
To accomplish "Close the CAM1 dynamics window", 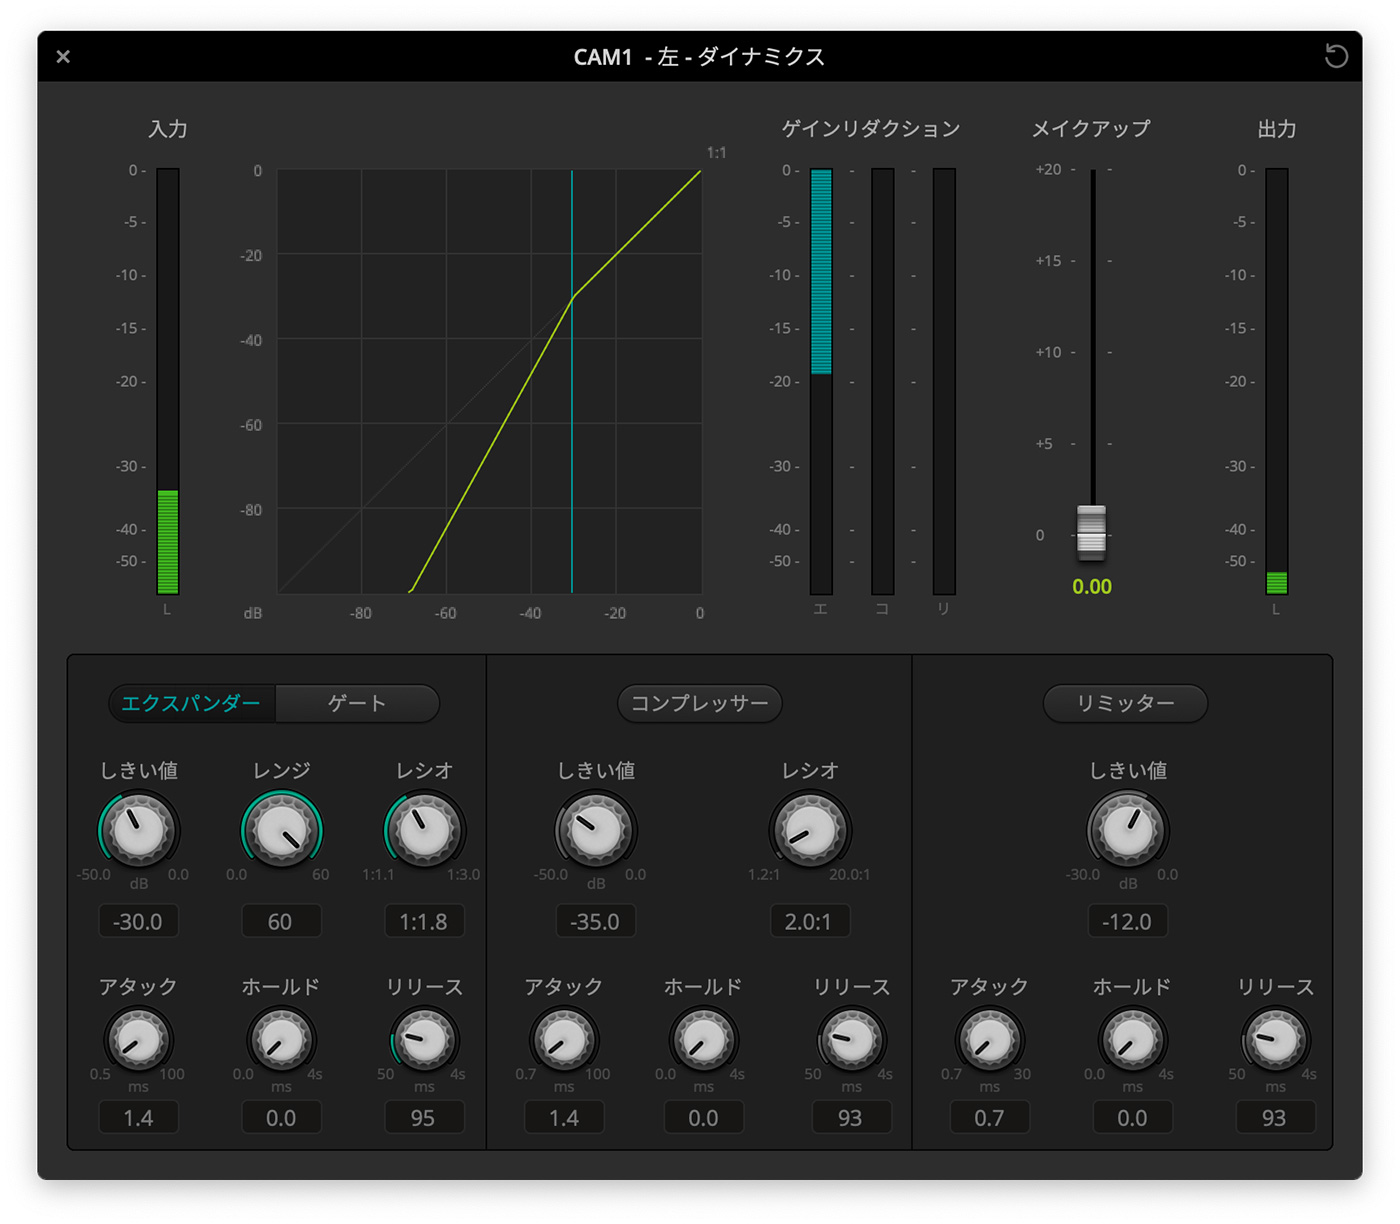I will tap(63, 57).
